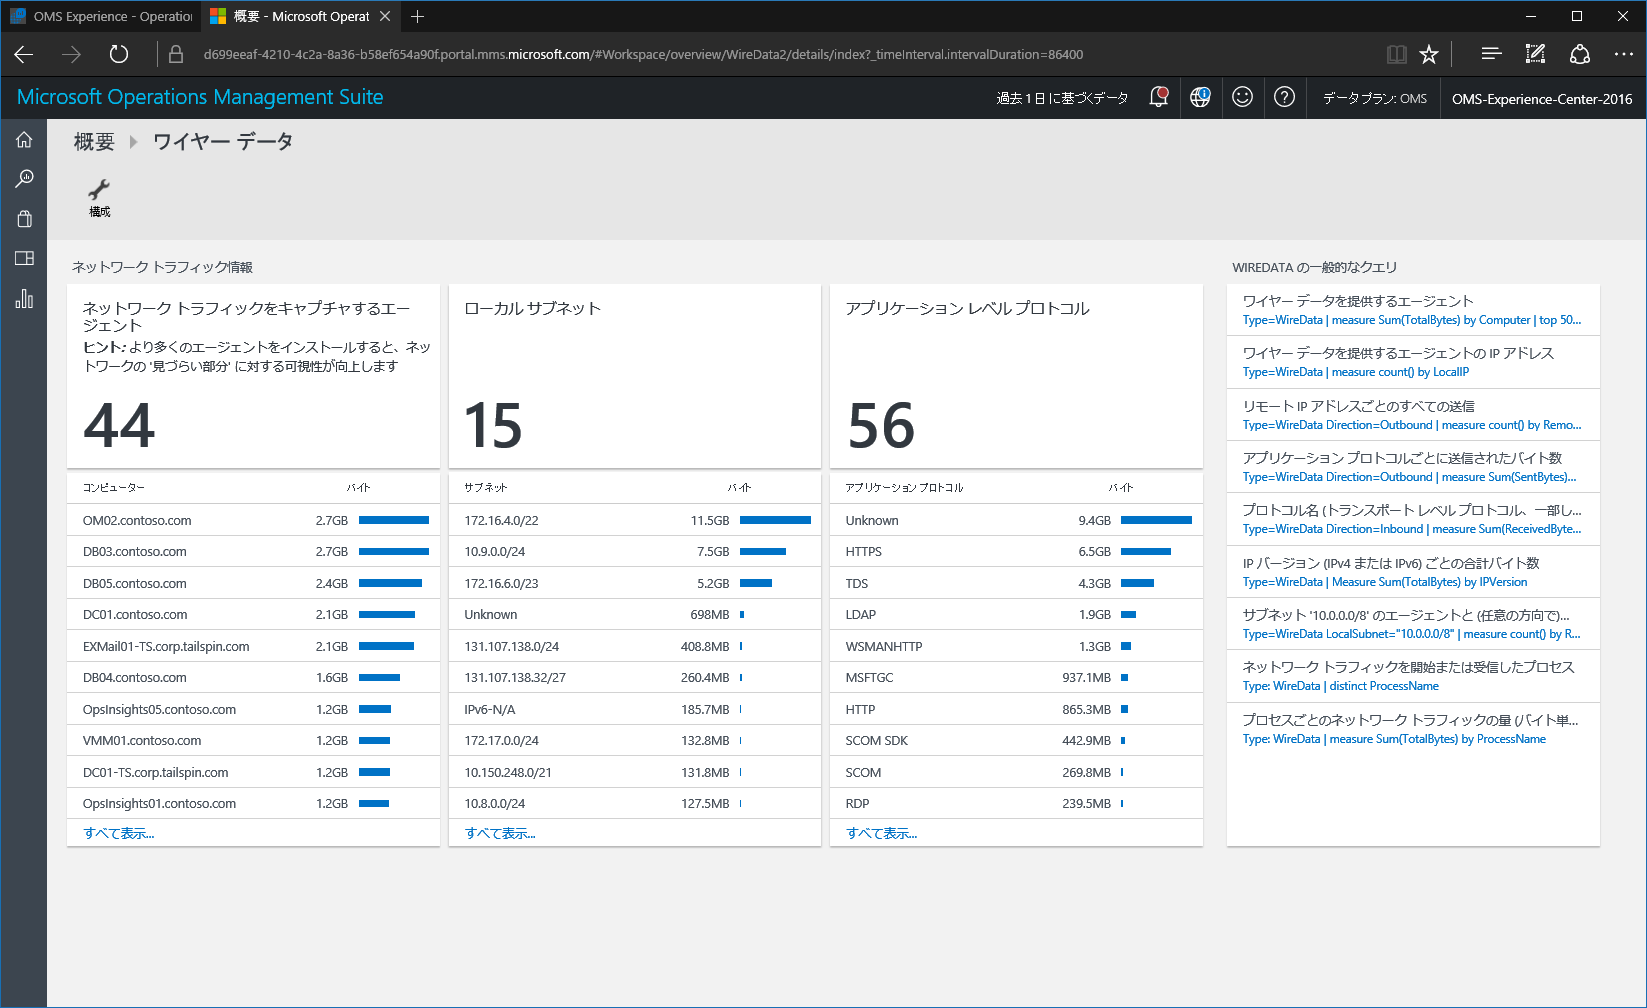The width and height of the screenshot is (1647, 1008).
Task: Select LDAP protocol row
Action: pos(1016,614)
